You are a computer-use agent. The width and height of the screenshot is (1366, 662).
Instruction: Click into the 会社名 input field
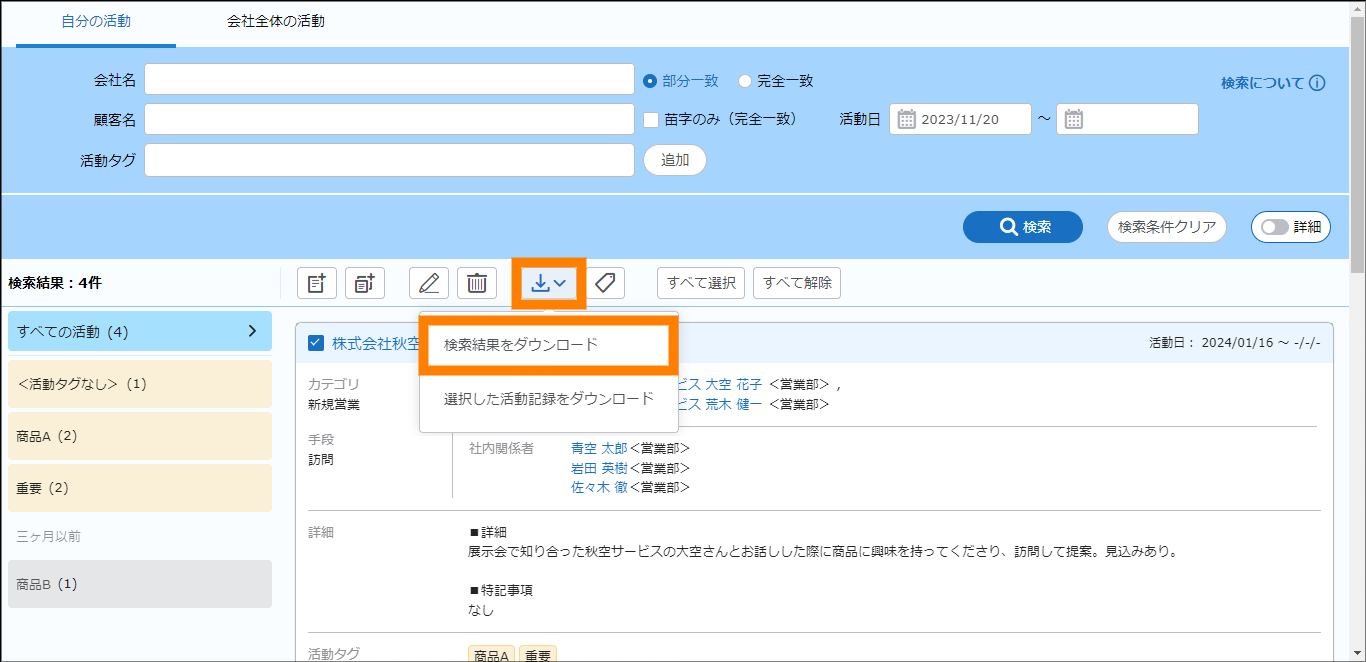389,80
